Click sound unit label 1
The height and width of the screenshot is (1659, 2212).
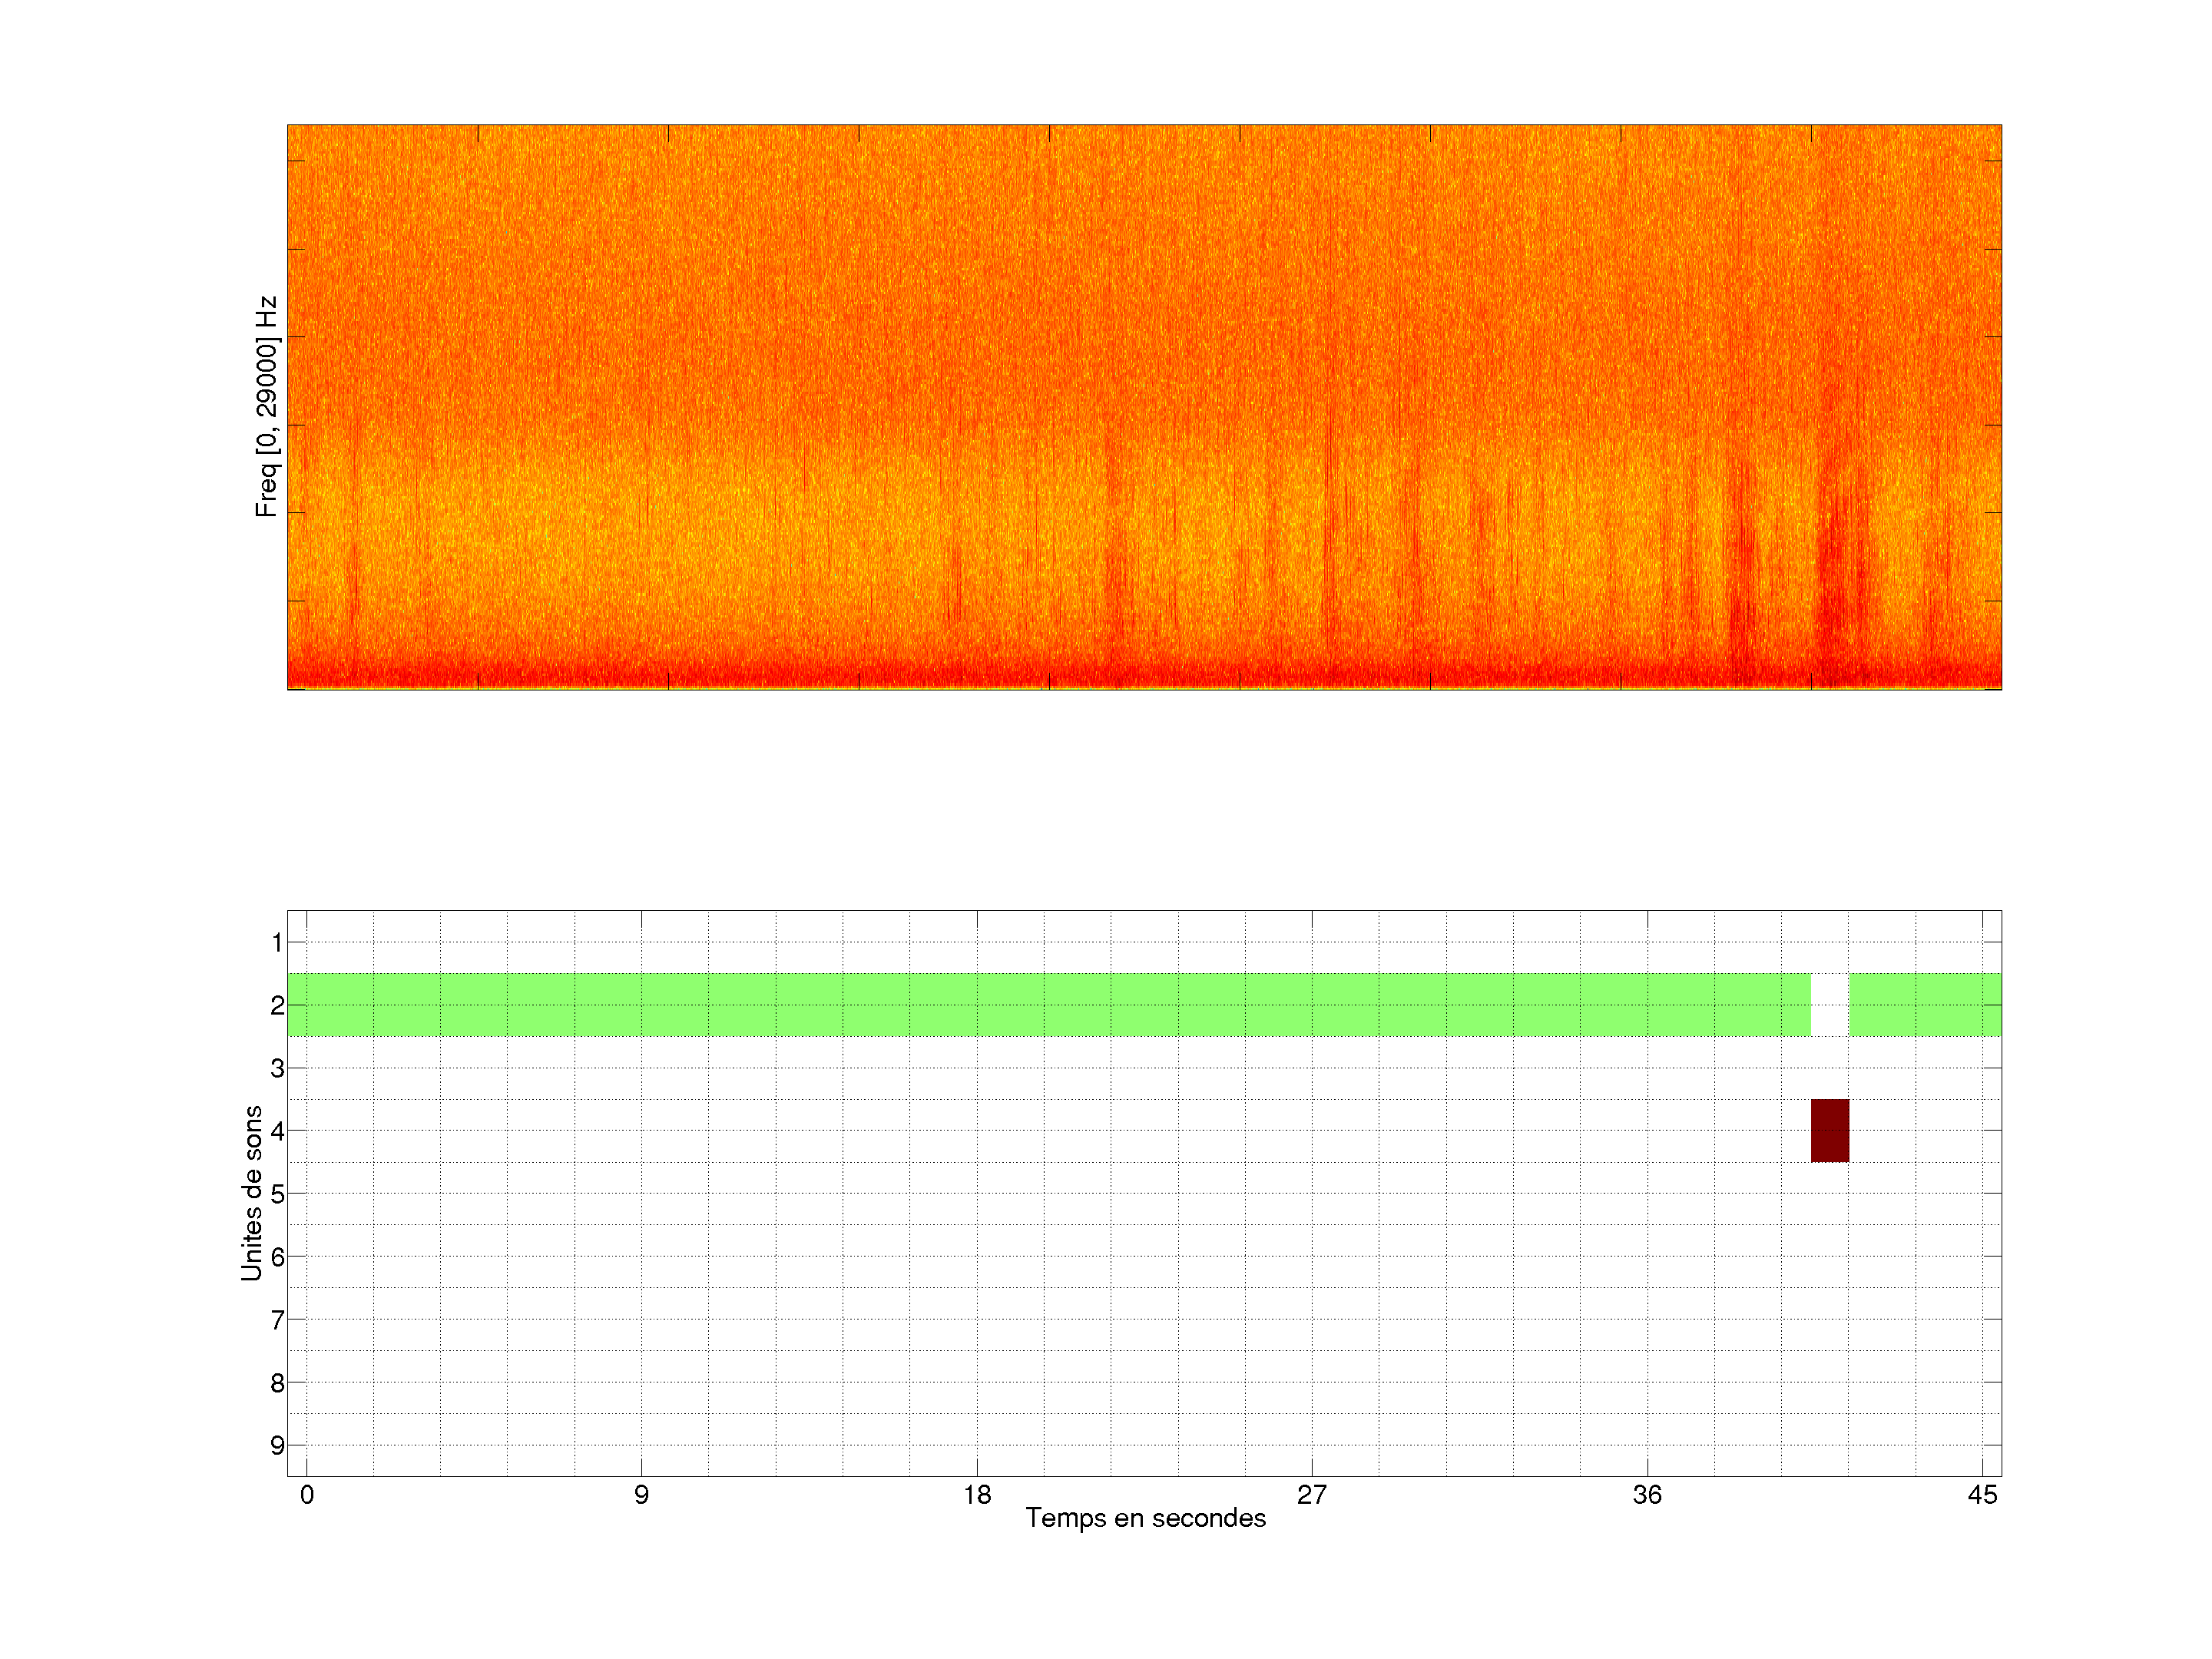pyautogui.click(x=277, y=942)
